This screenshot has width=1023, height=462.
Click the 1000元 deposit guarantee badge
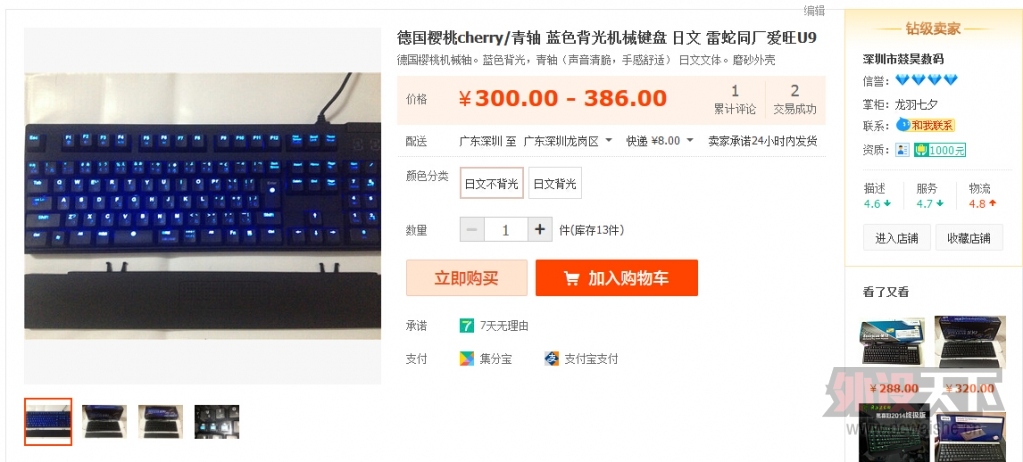pos(940,150)
